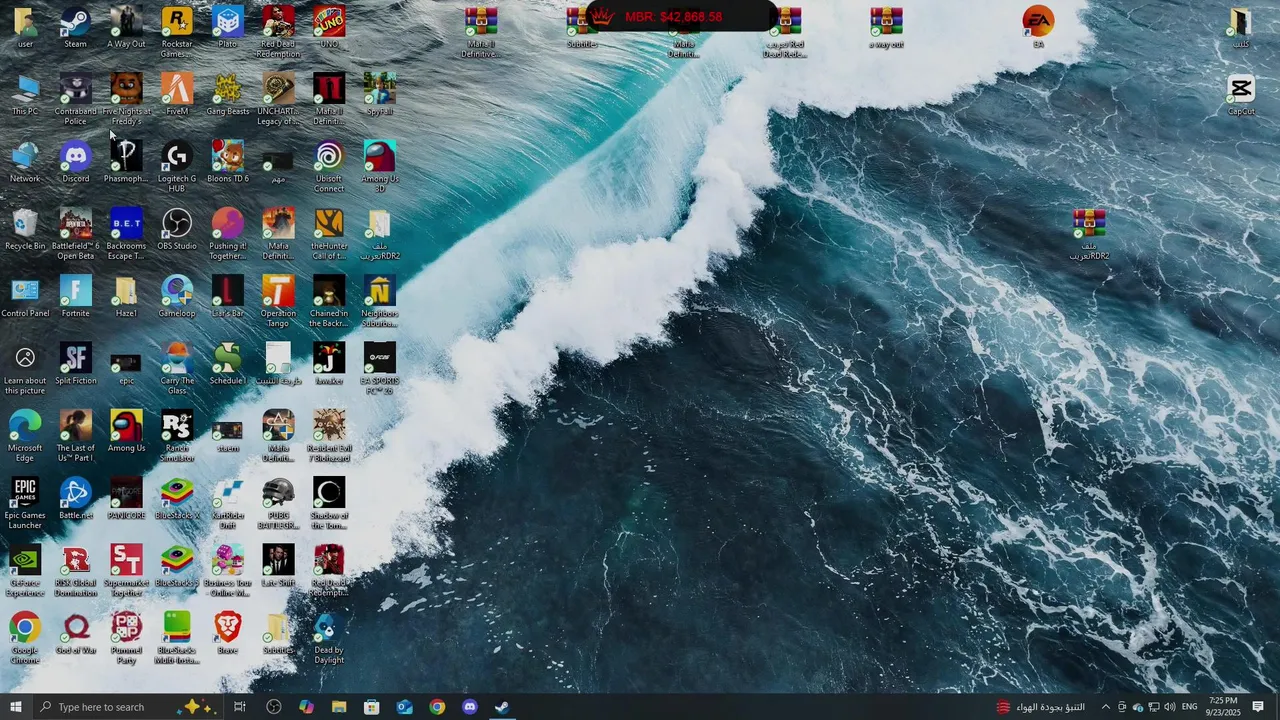1280x720 pixels.
Task: Open Microsoft Edge desktop shortcut
Action: pyautogui.click(x=25, y=436)
